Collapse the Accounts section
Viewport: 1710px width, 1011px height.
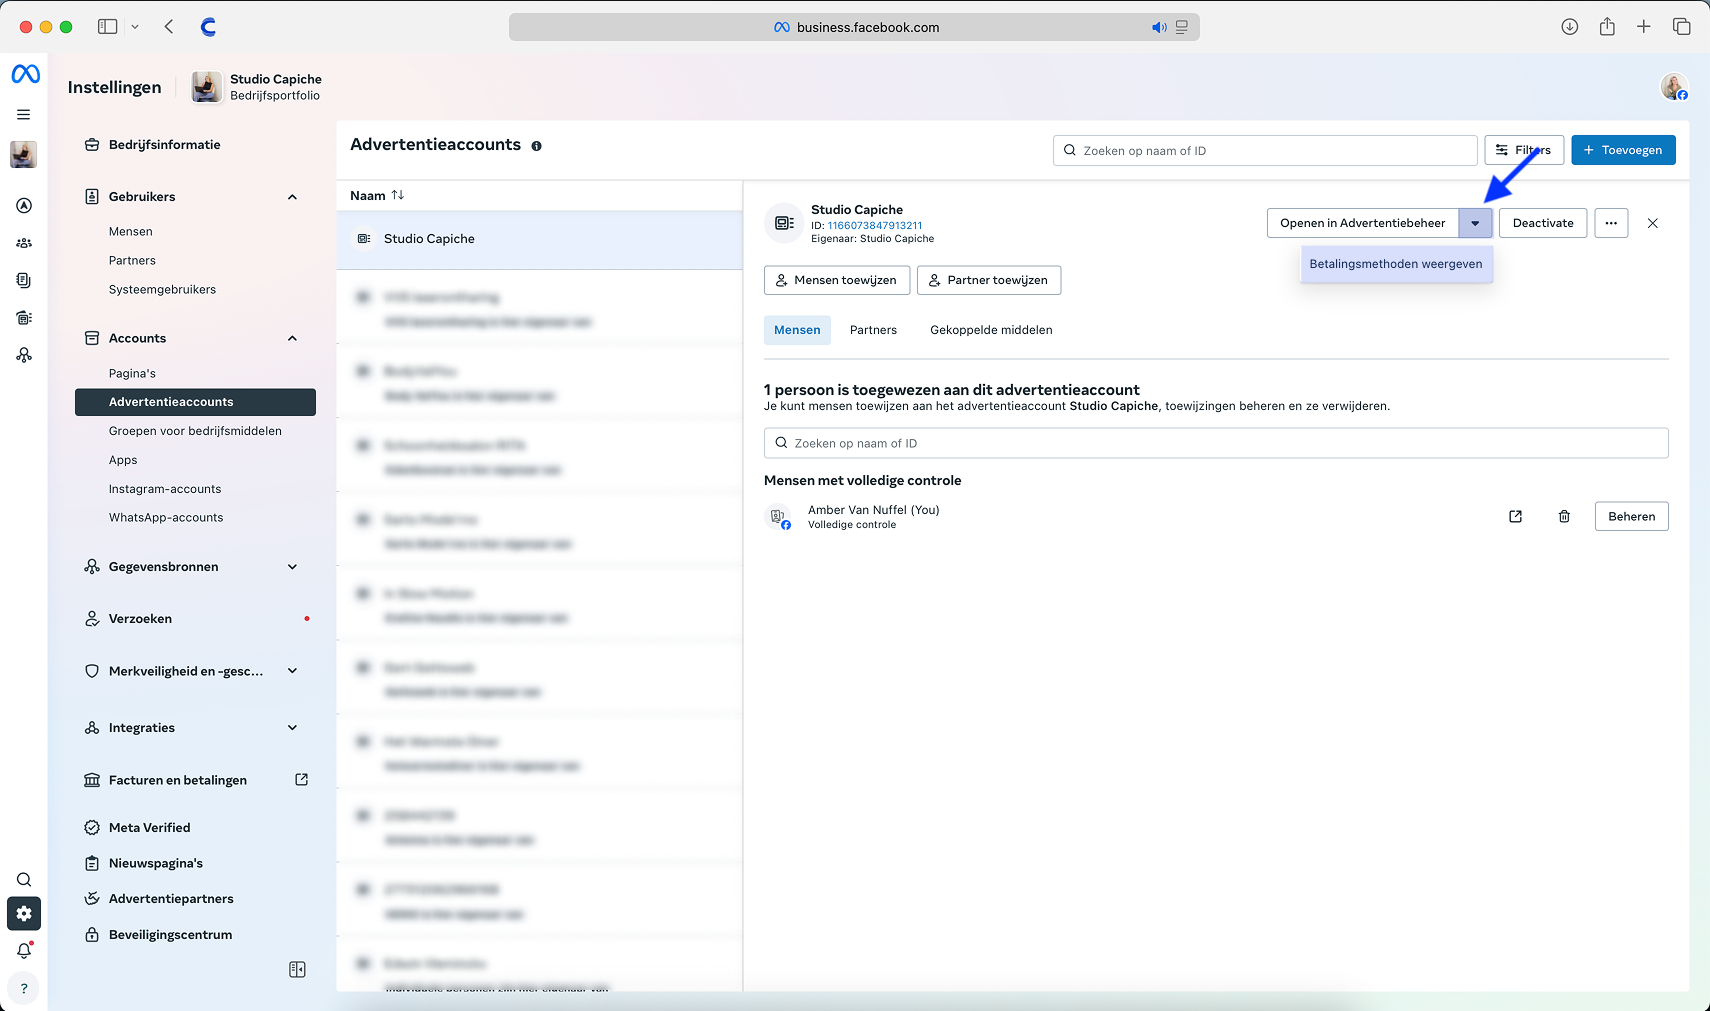pyautogui.click(x=293, y=339)
